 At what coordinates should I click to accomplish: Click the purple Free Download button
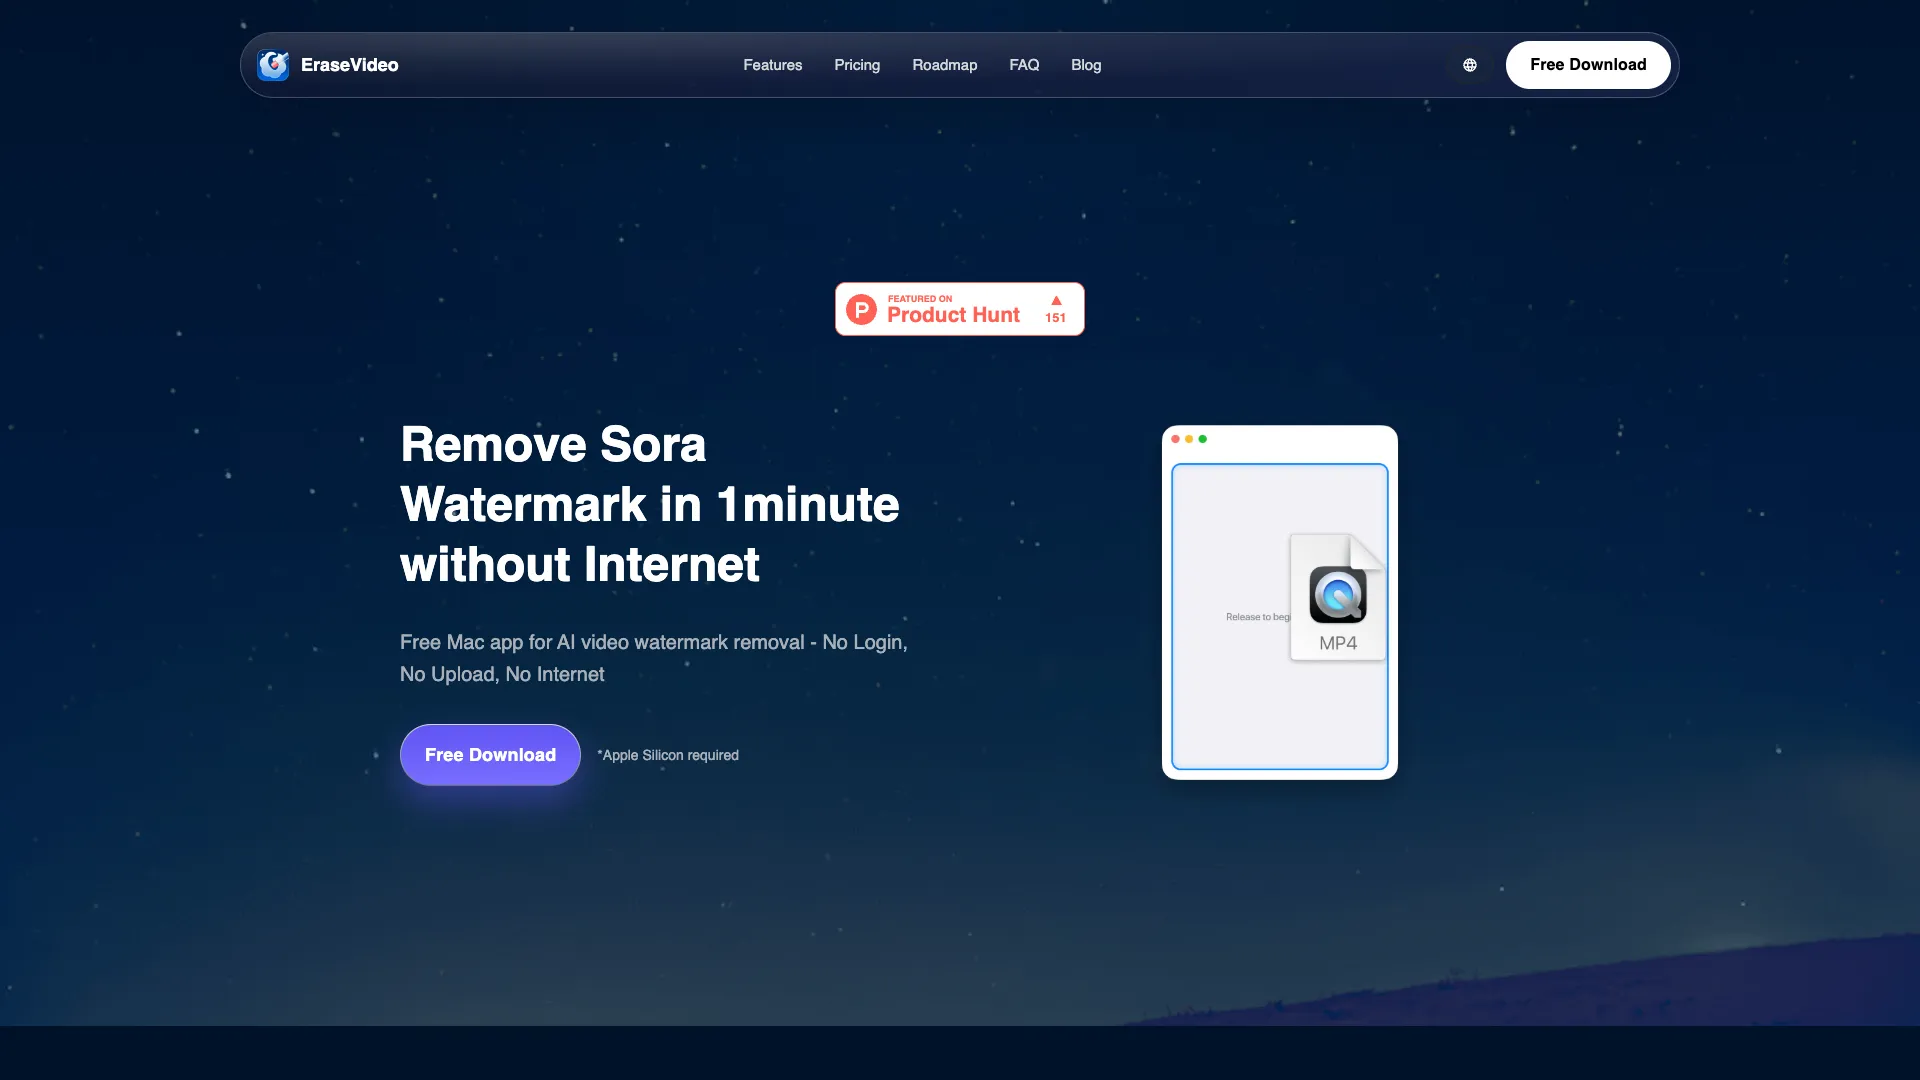[x=489, y=755]
